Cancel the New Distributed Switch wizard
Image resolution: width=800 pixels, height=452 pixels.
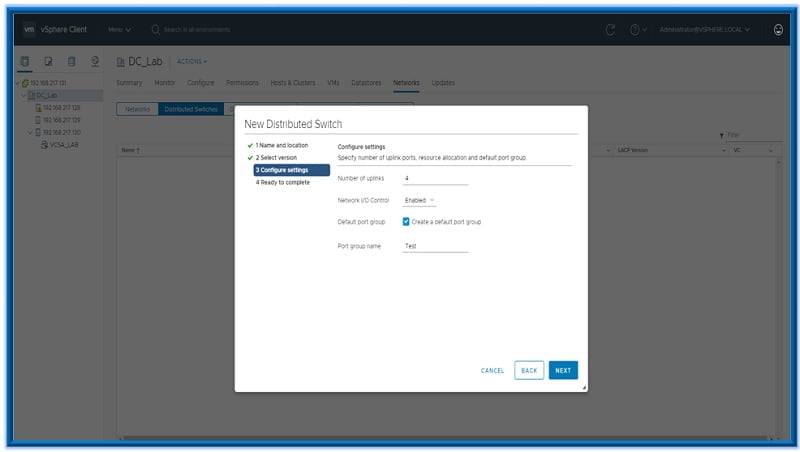pos(492,370)
